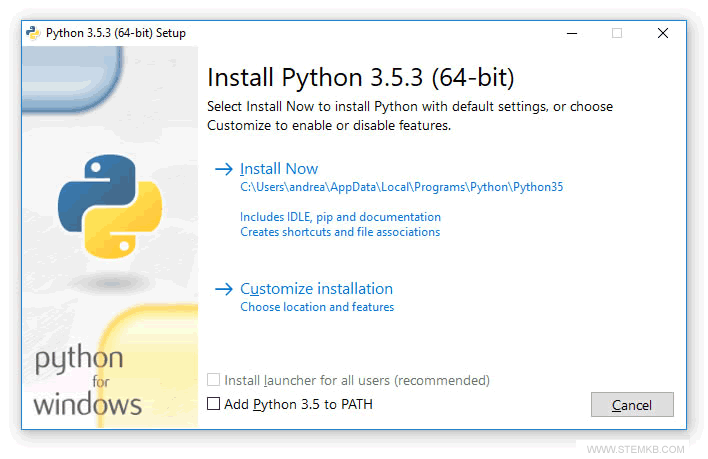Click the default install path under Install Now
This screenshot has width=708, height=459.
click(x=401, y=187)
